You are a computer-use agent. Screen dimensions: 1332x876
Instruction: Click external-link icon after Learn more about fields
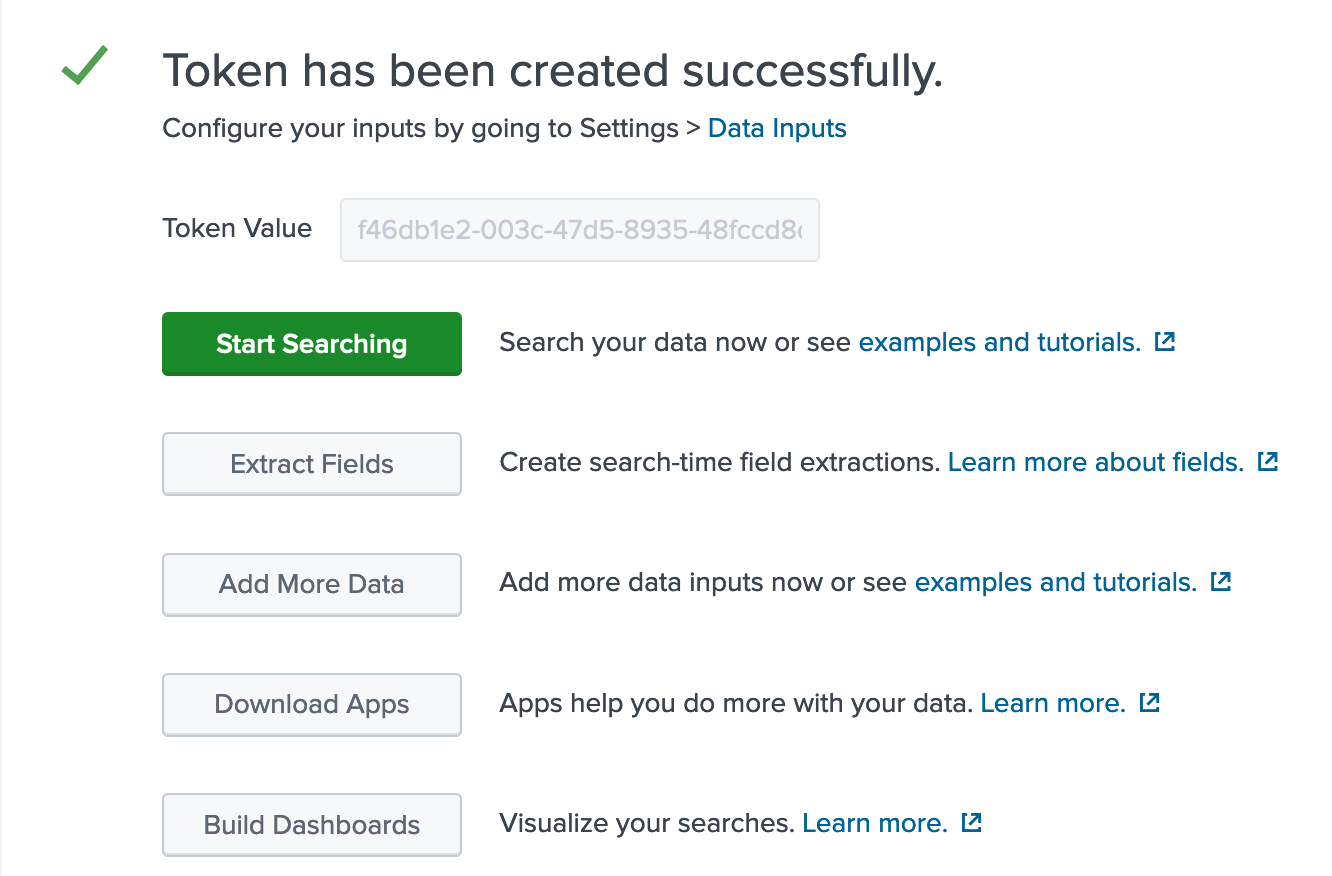pyautogui.click(x=1268, y=462)
